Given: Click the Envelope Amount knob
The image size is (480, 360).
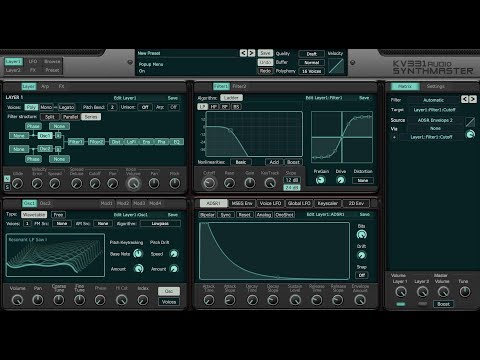Looking at the screenshot, I should click(x=360, y=300).
